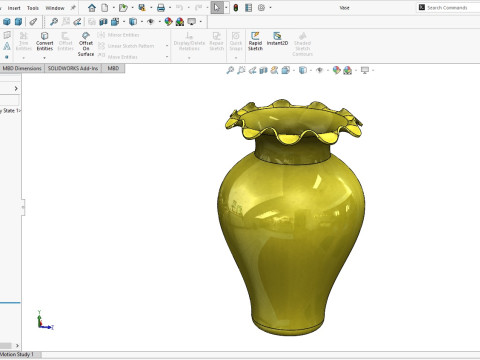This screenshot has width=480, height=360.
Task: Expand the Save dropdown arrow
Action: (x=151, y=8)
